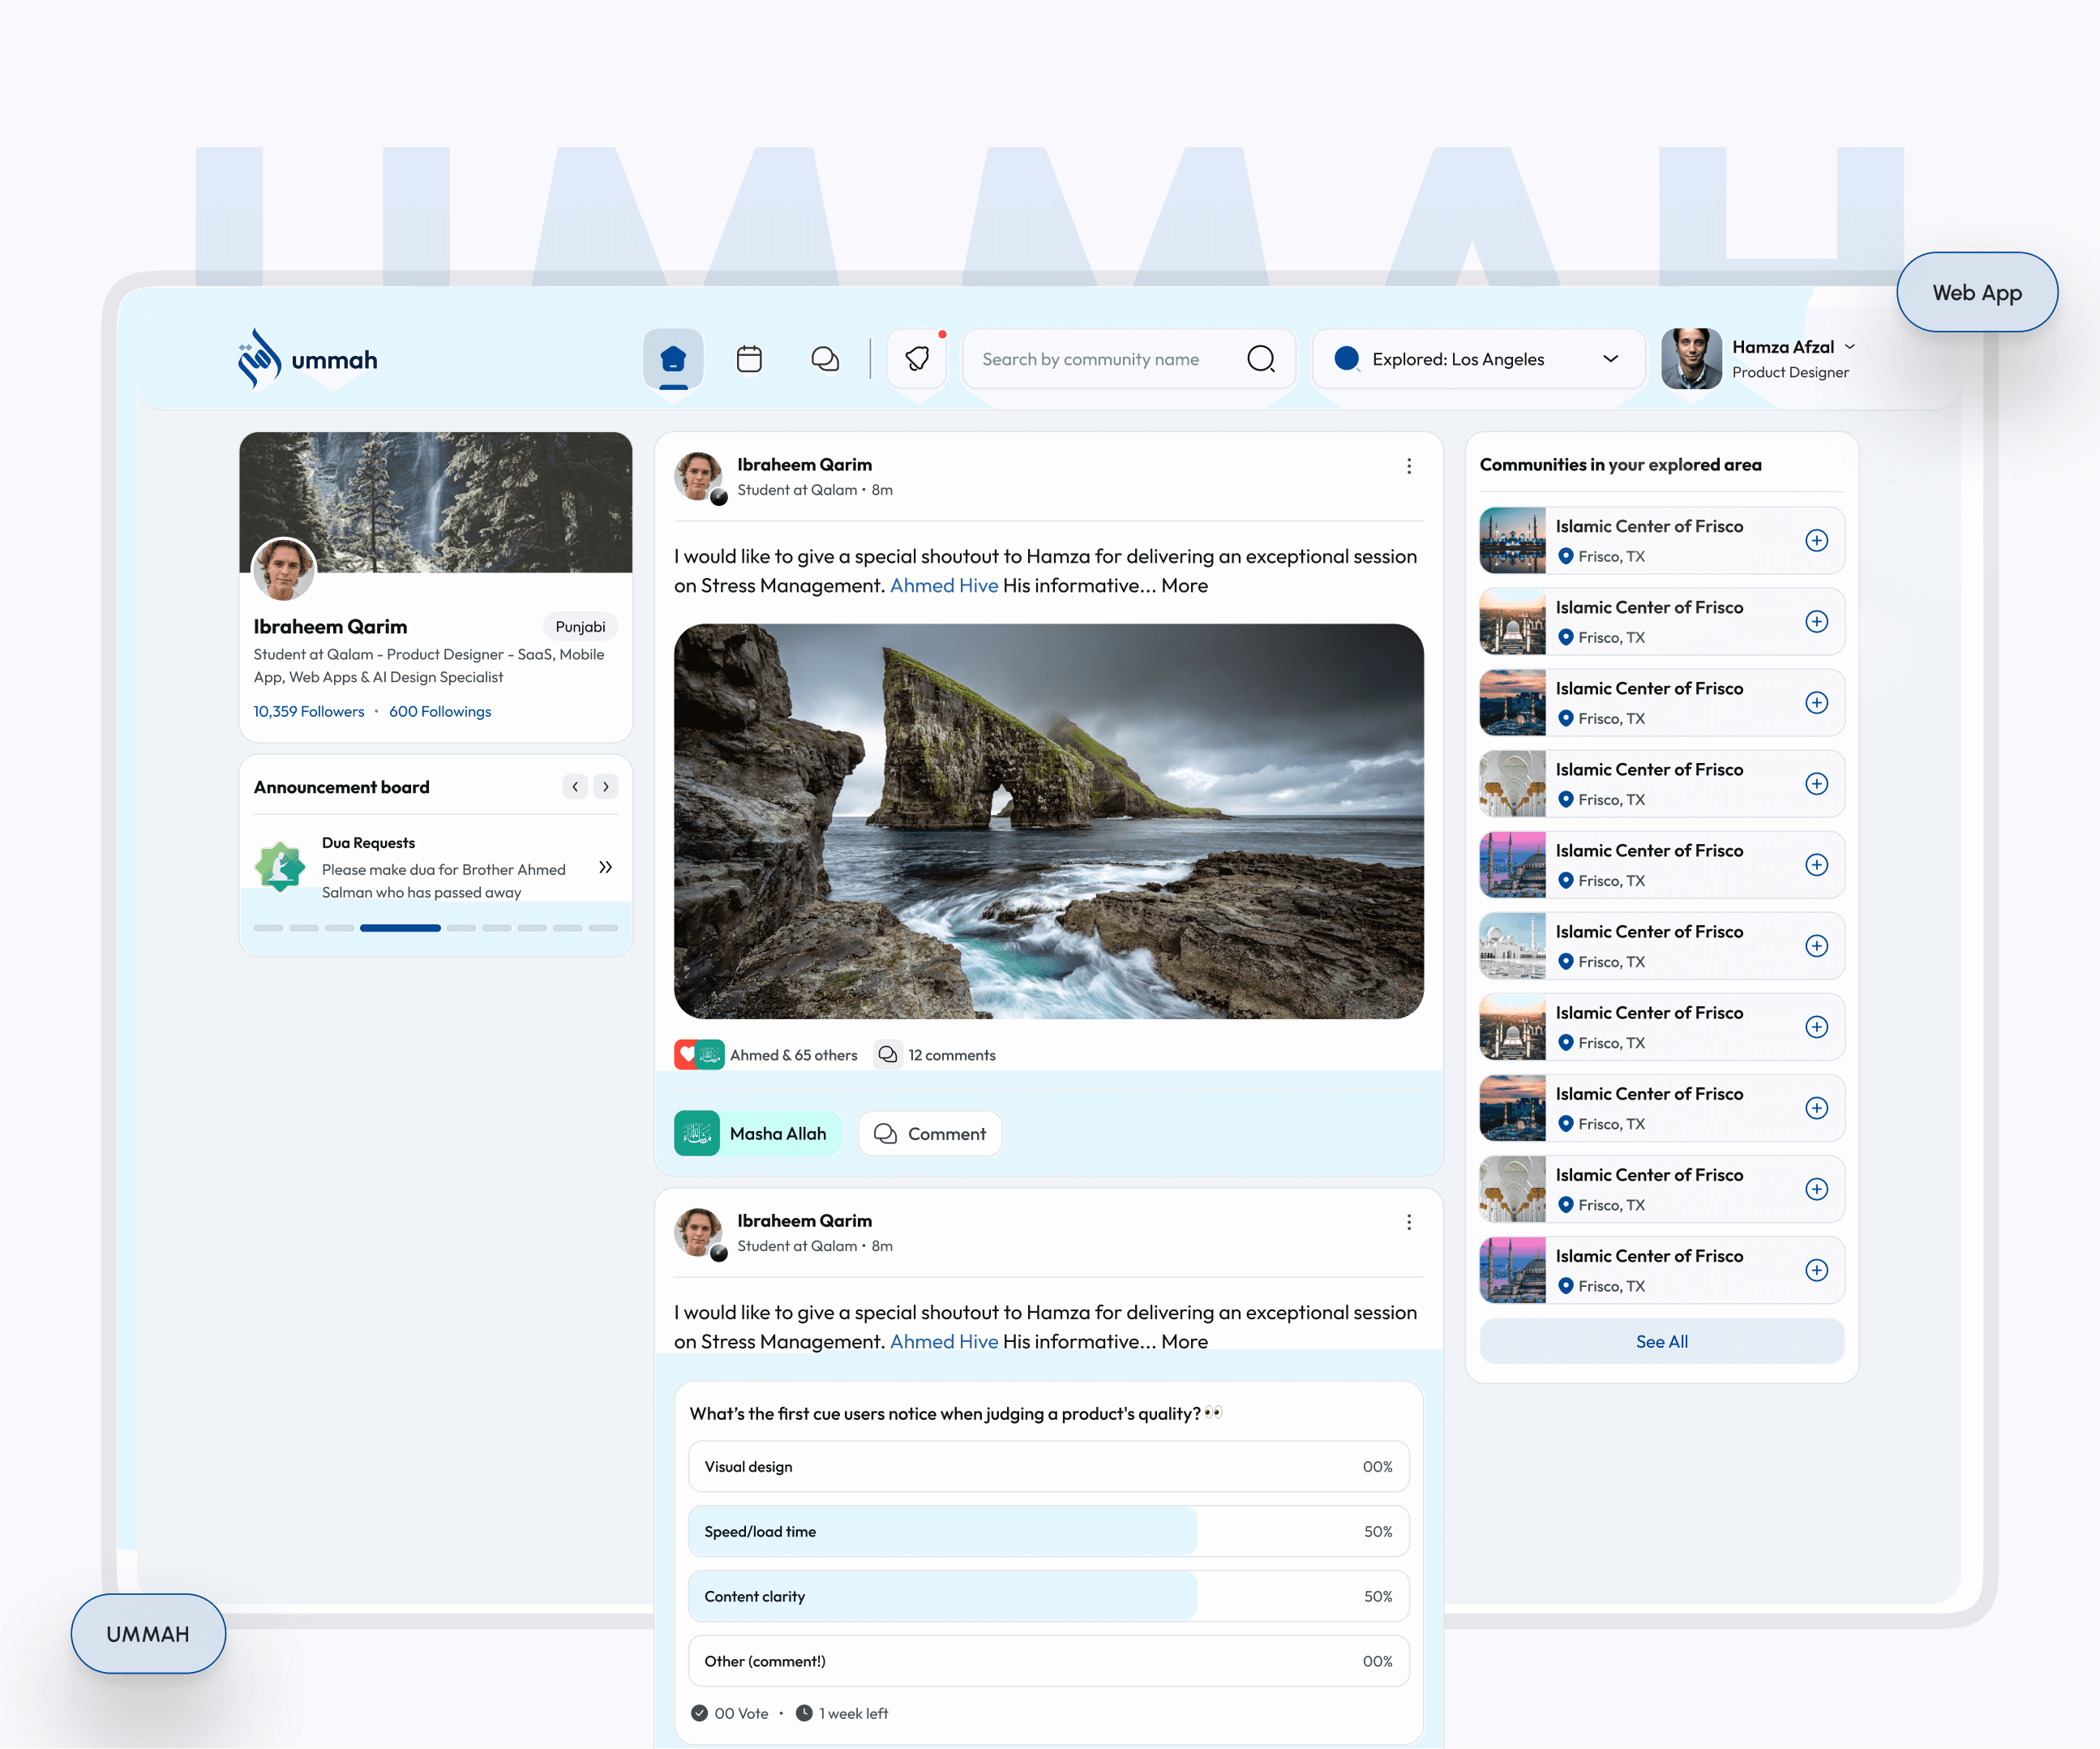Toggle the Masha Allah reaction
This screenshot has height=1749, width=2100.
click(x=757, y=1134)
